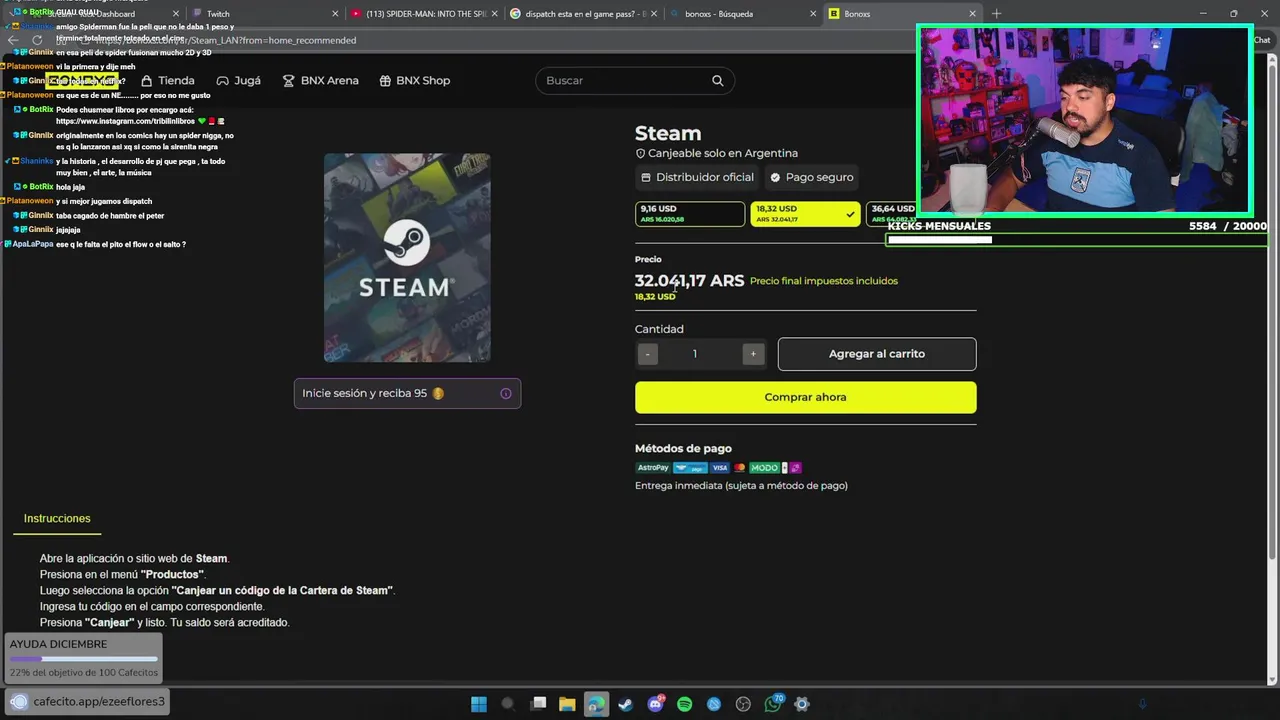
Task: Click the Pago seguro badge
Action: (811, 177)
